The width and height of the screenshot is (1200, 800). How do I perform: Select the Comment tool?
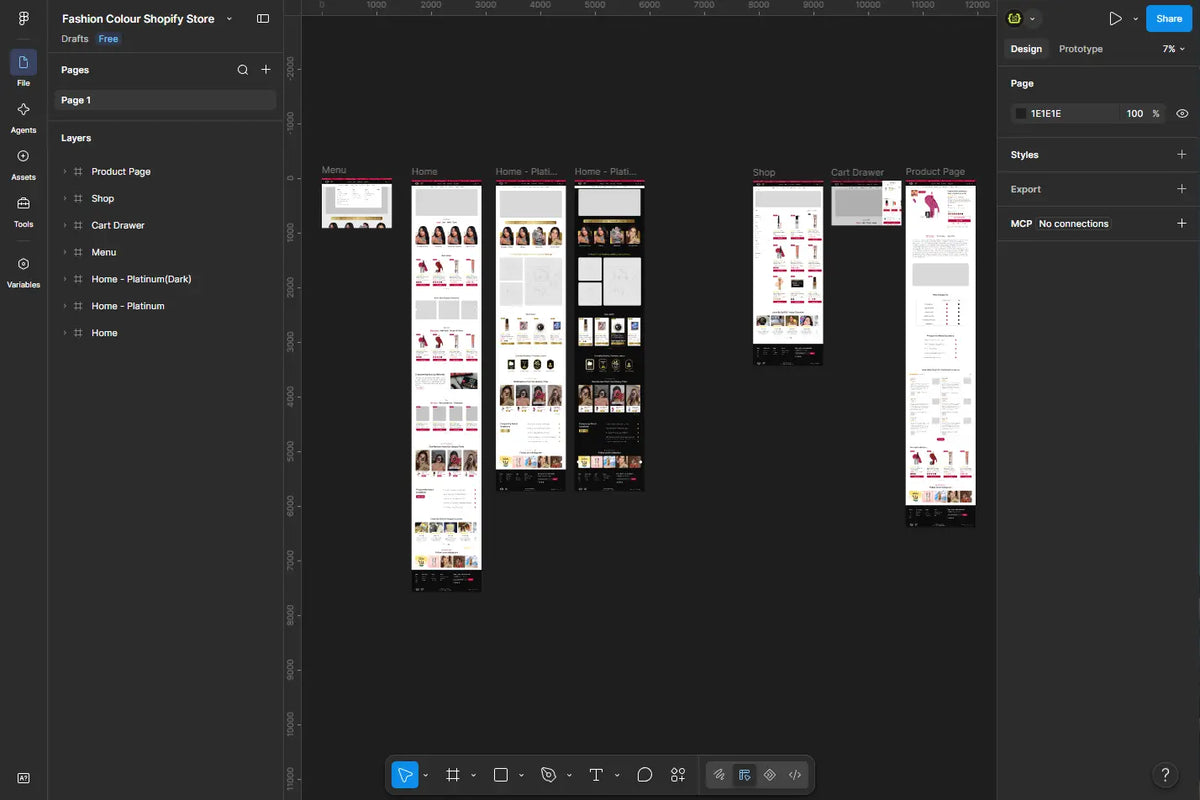(x=645, y=775)
